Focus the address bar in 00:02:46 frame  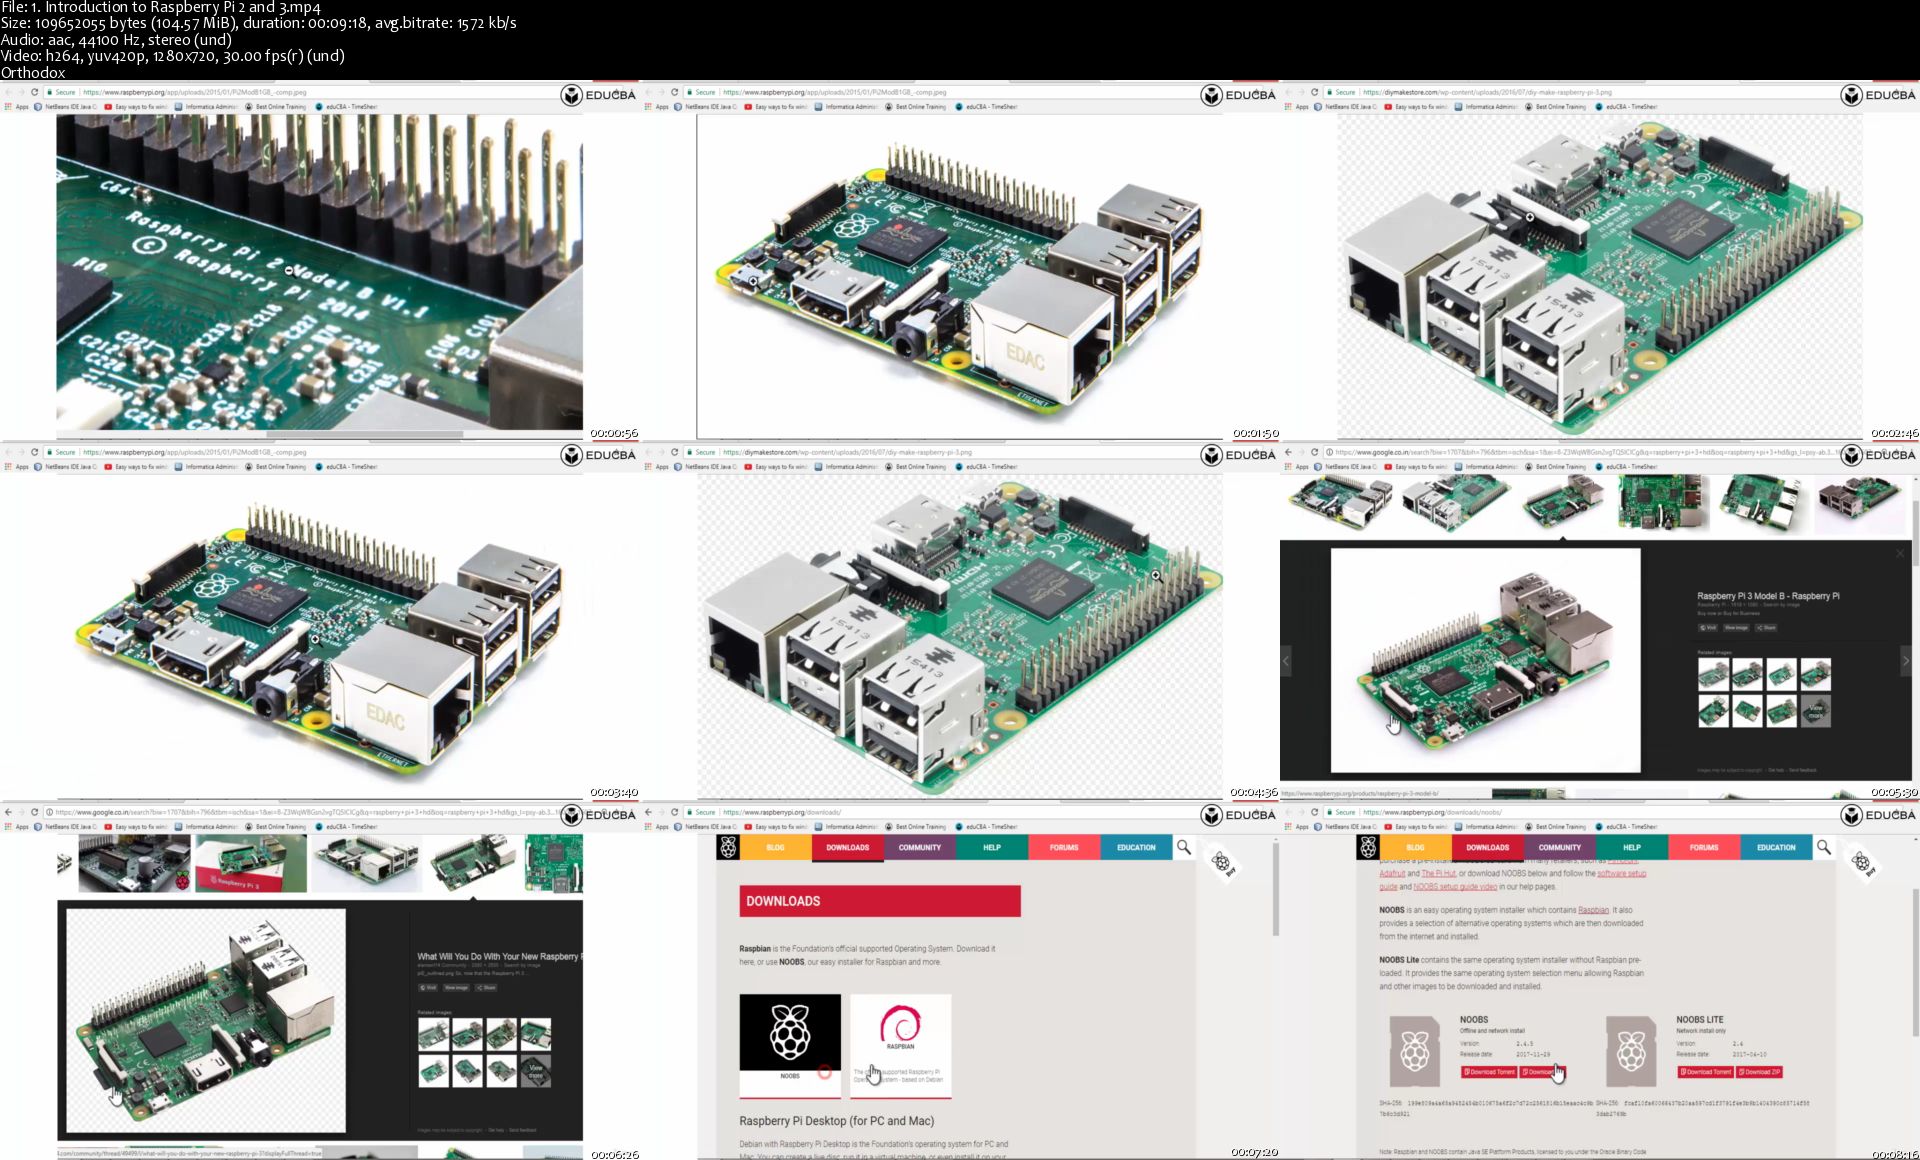click(1580, 92)
